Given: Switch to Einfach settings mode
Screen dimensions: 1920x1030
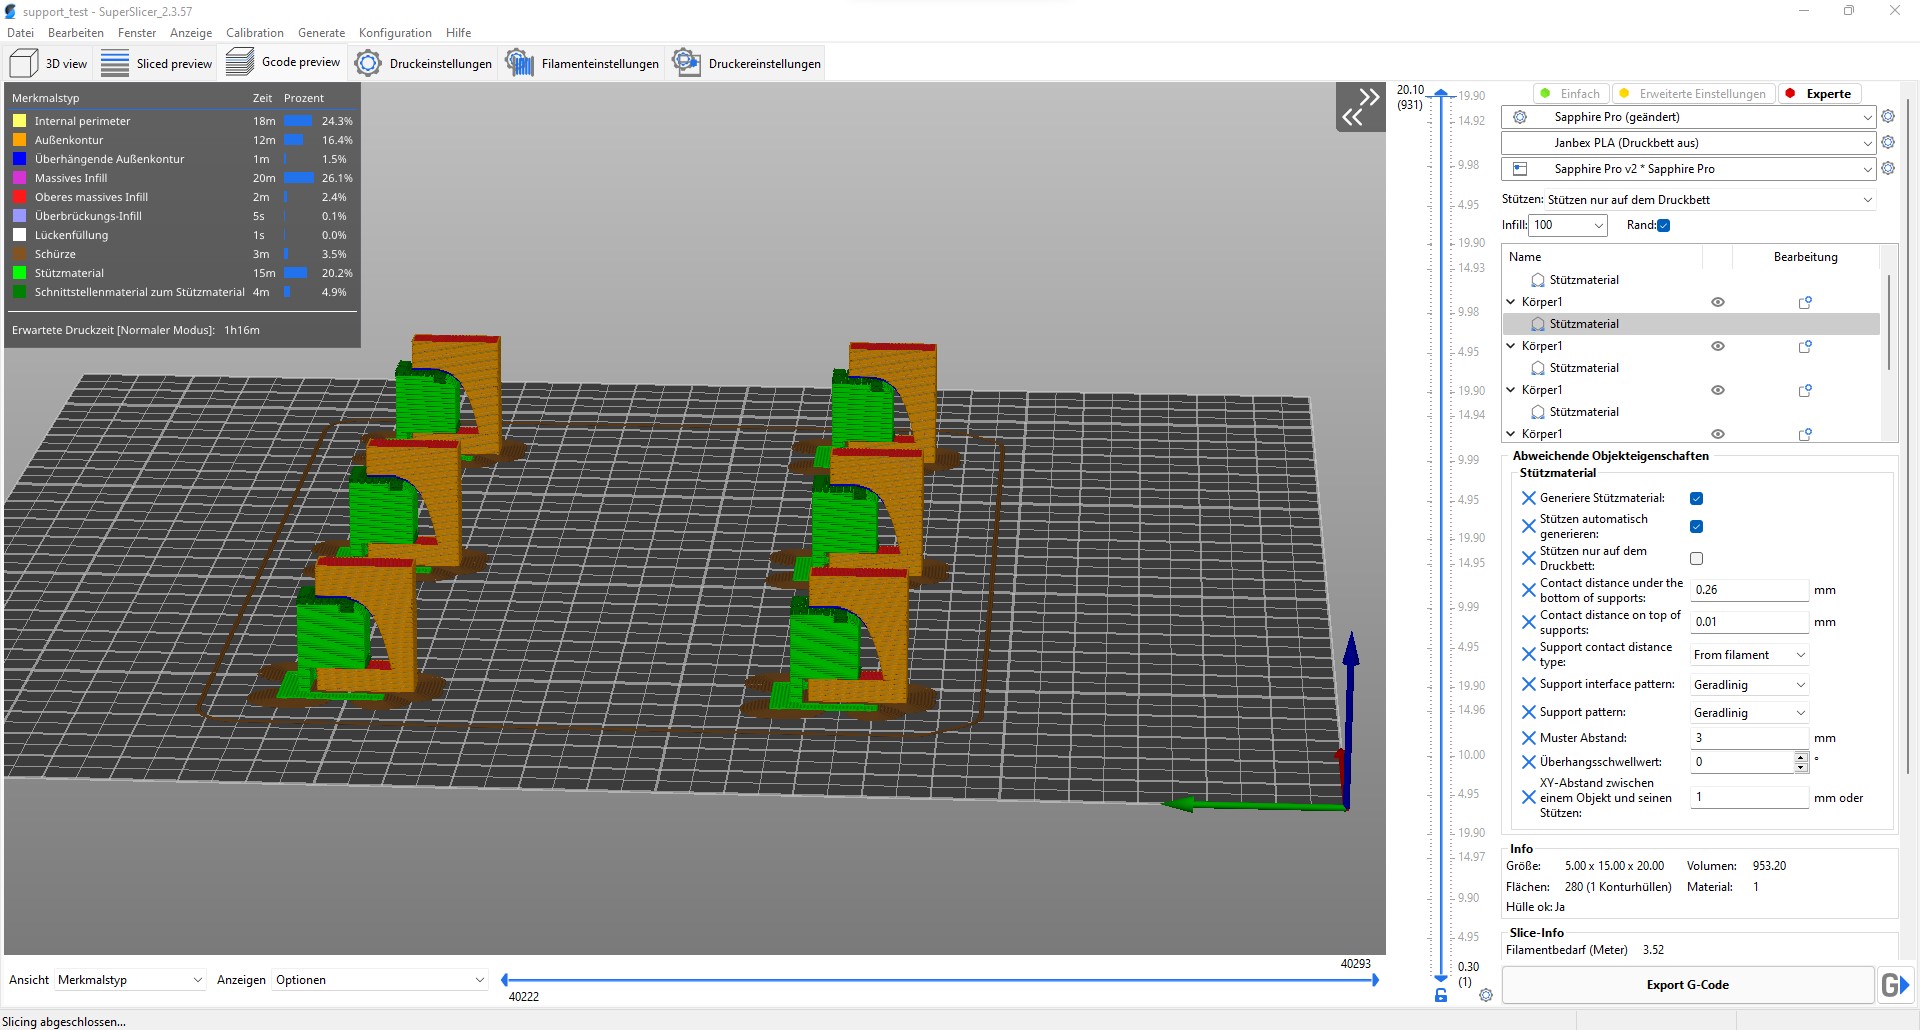Looking at the screenshot, I should coord(1570,93).
